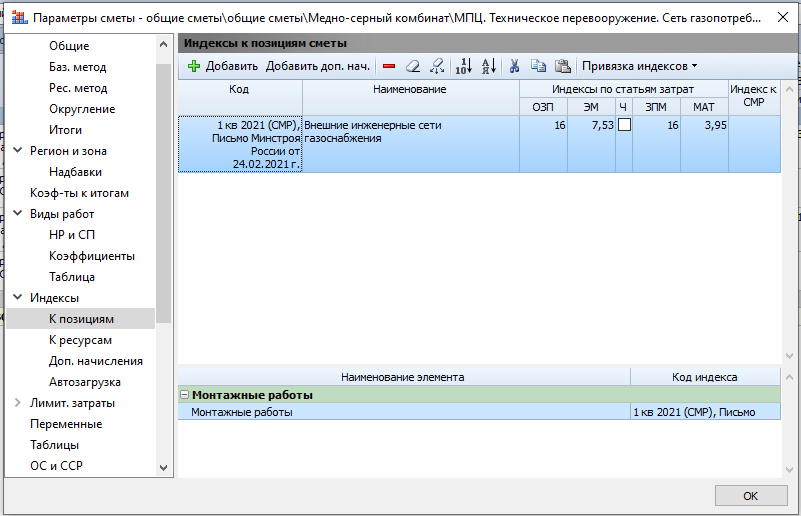Toggle the Ч checkbox in index row
Viewport: 801px width, 516px height.
[624, 125]
